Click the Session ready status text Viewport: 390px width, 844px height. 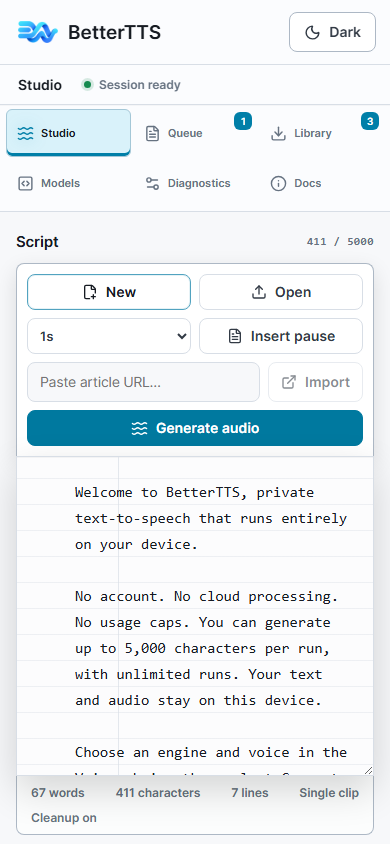coord(140,85)
